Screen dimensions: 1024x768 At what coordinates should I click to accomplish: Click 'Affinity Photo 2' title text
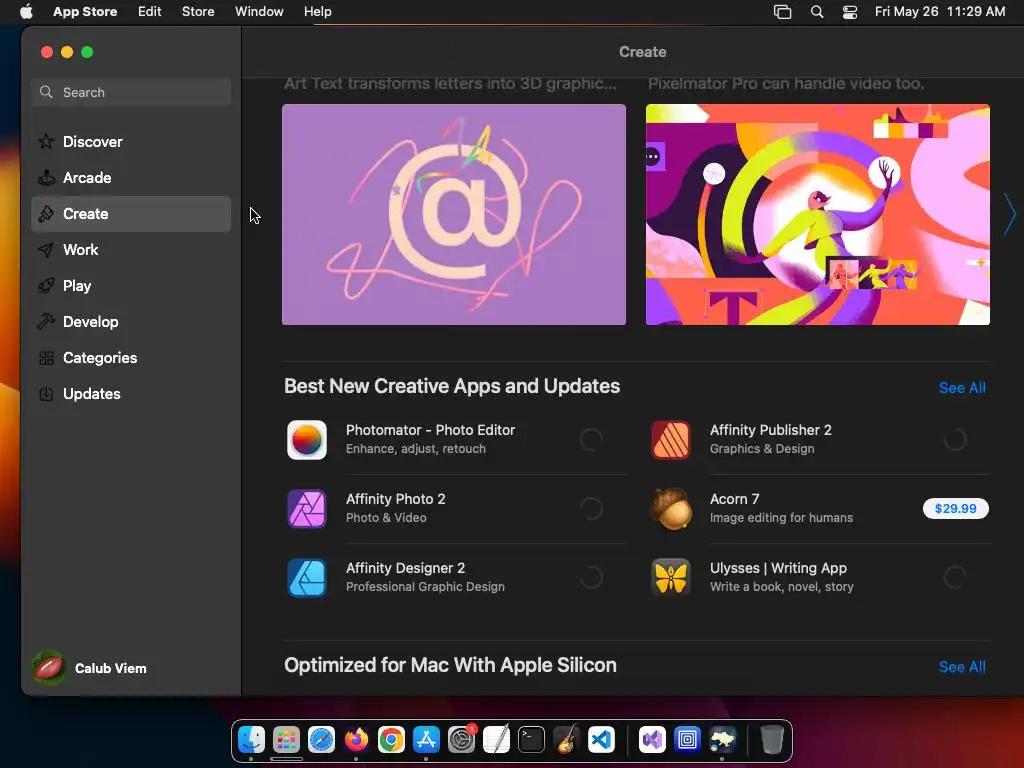coord(396,499)
